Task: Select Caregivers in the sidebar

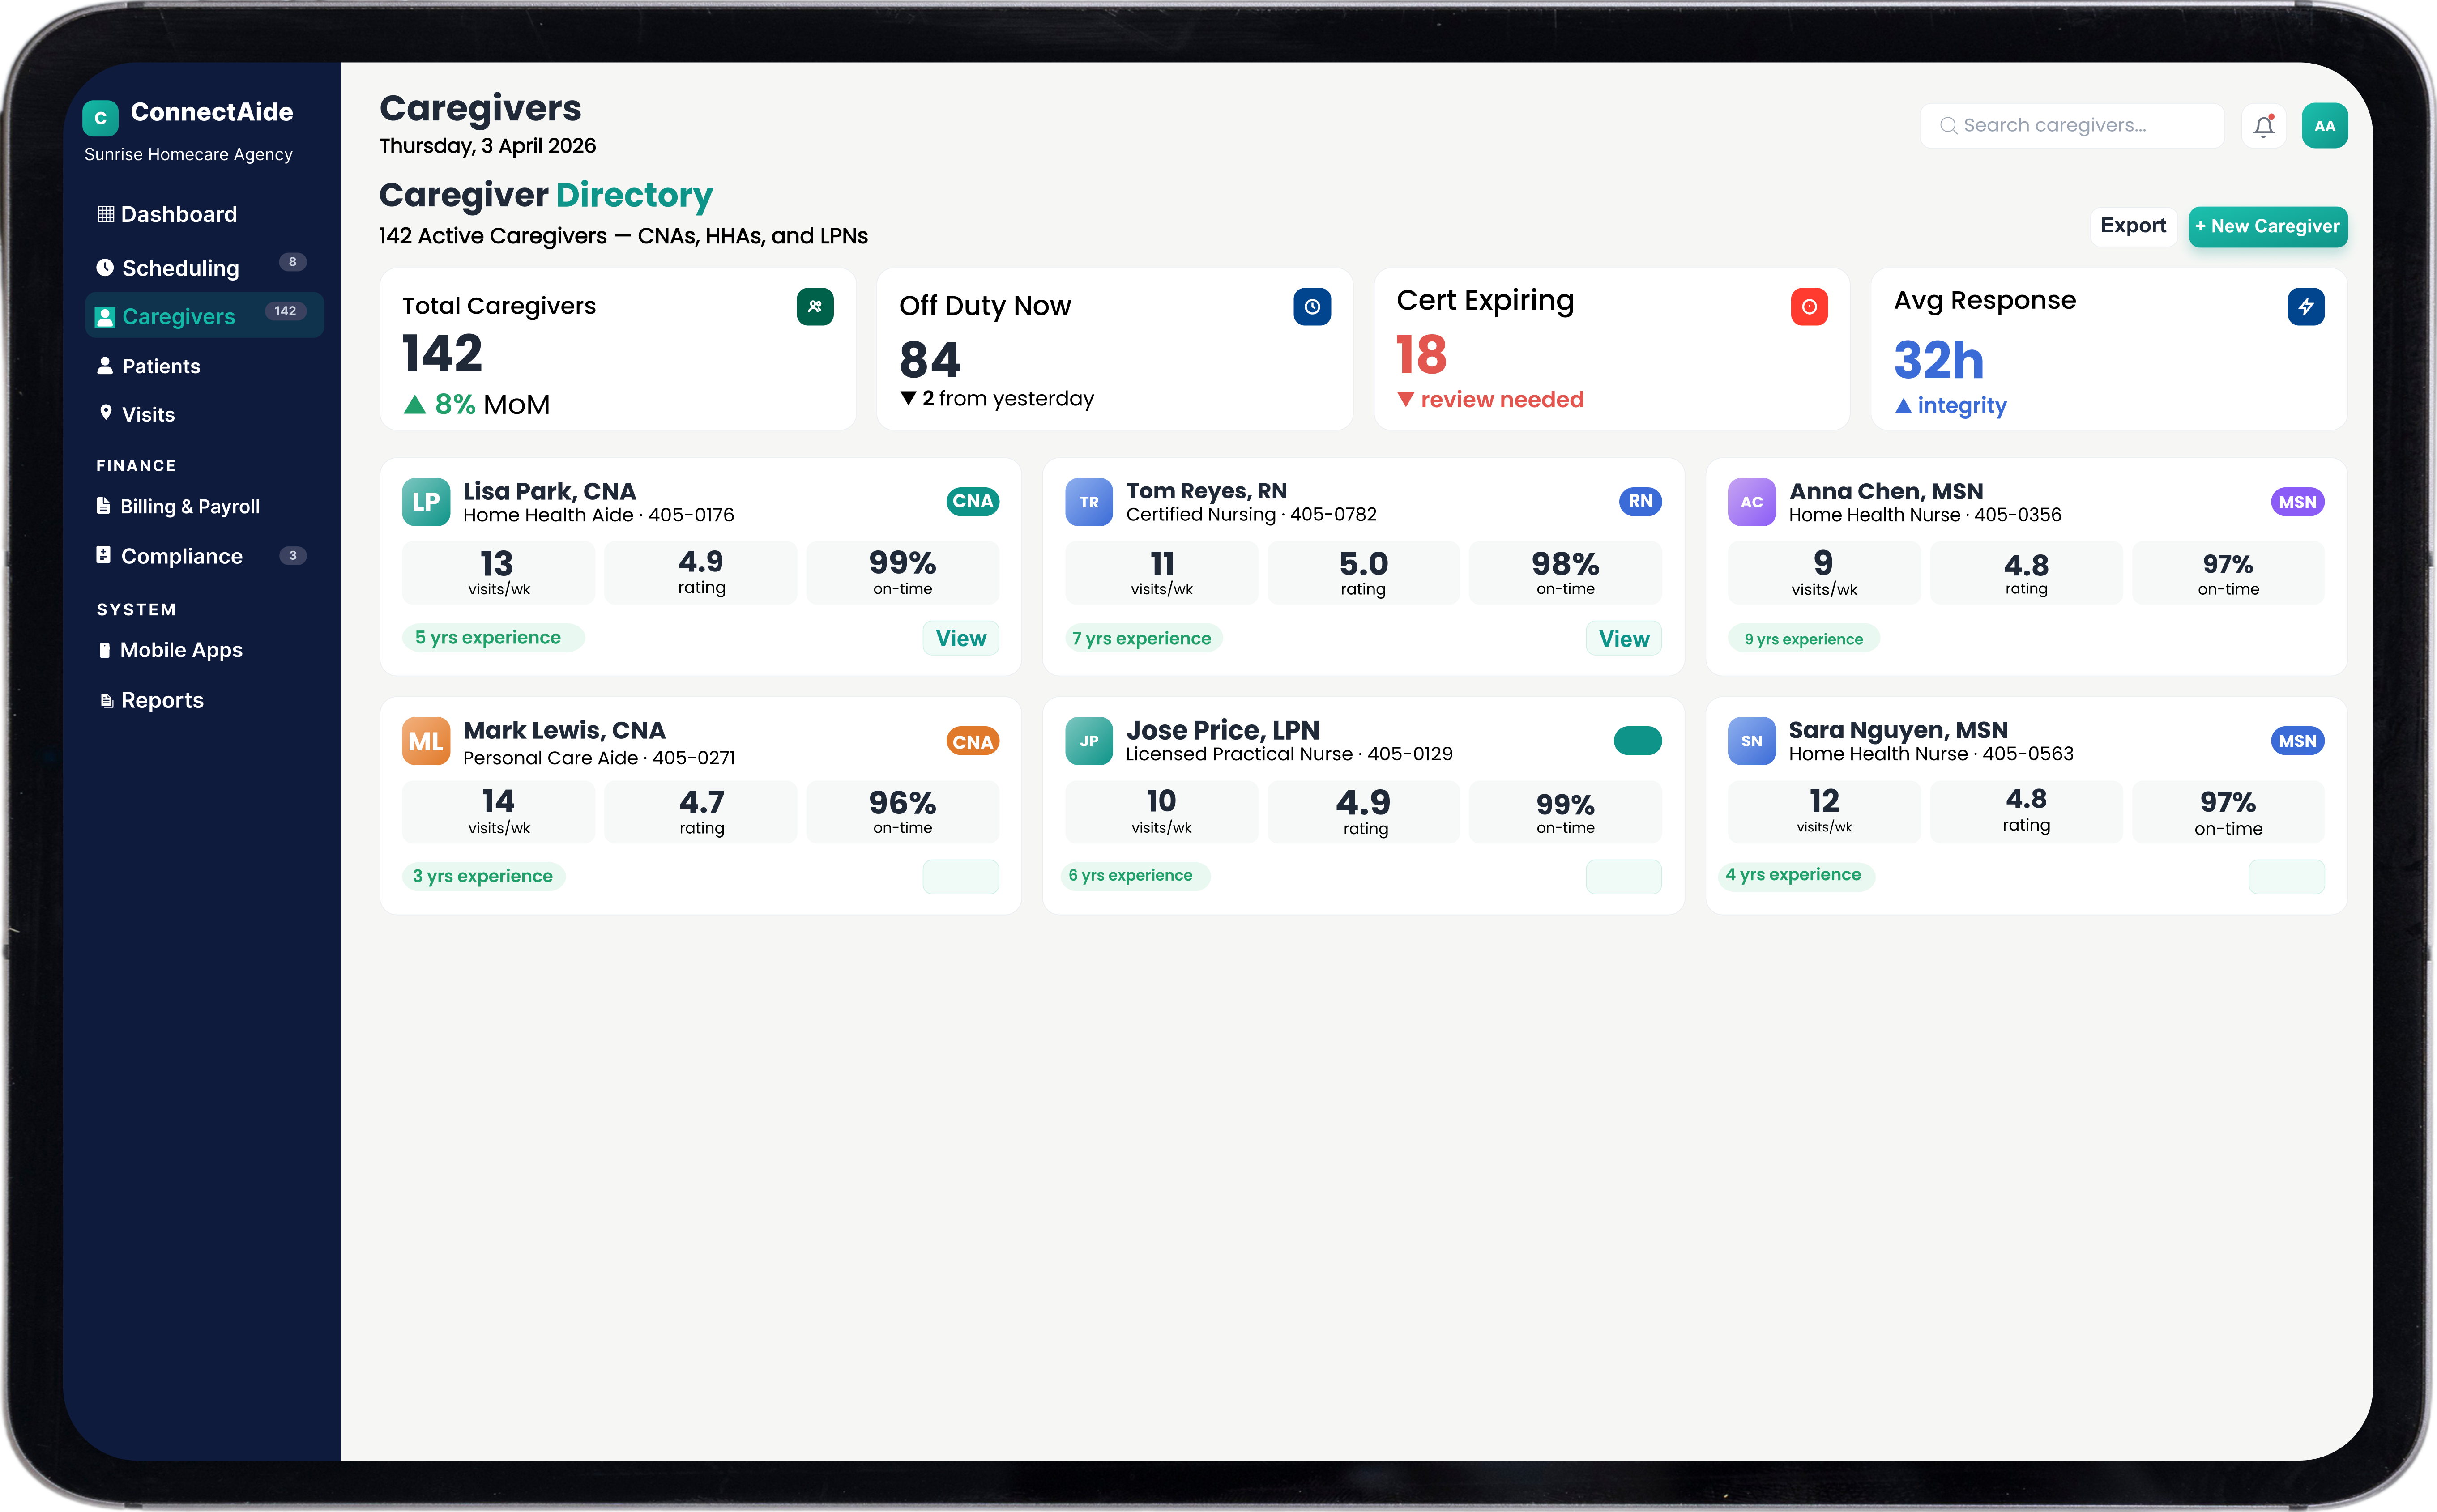Action: [205, 316]
